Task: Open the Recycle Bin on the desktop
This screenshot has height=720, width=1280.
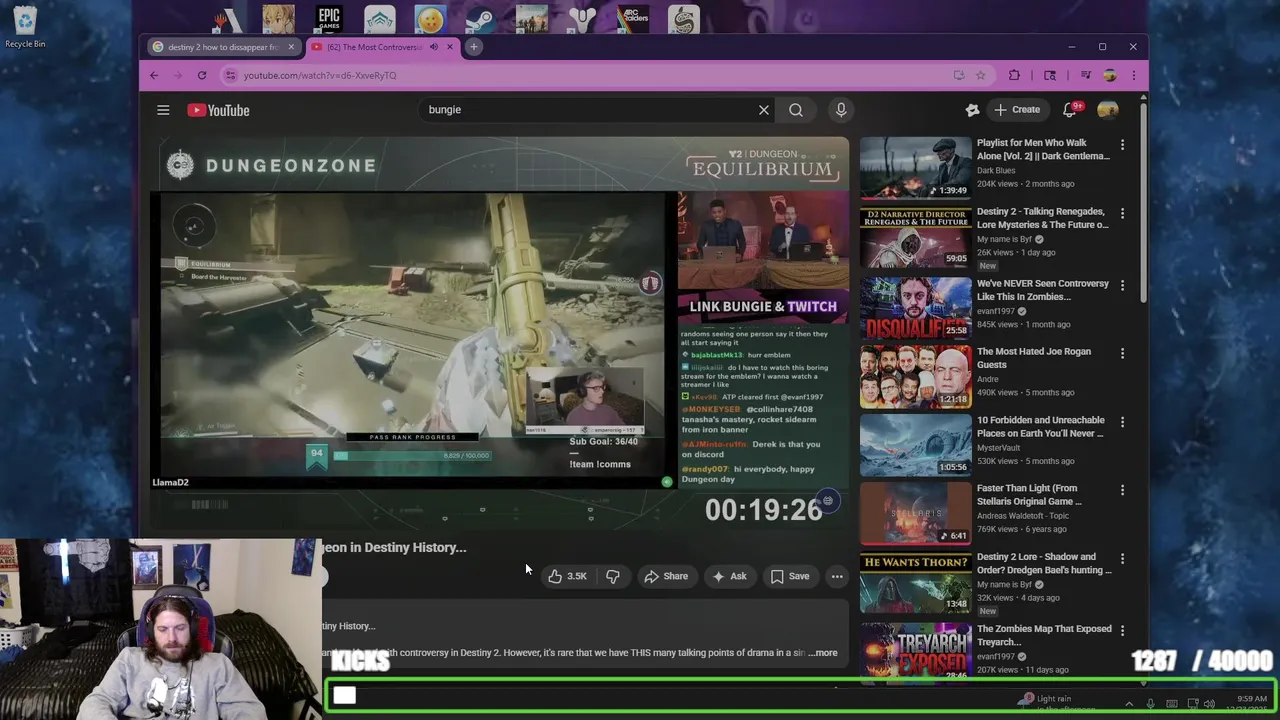Action: pos(25,26)
